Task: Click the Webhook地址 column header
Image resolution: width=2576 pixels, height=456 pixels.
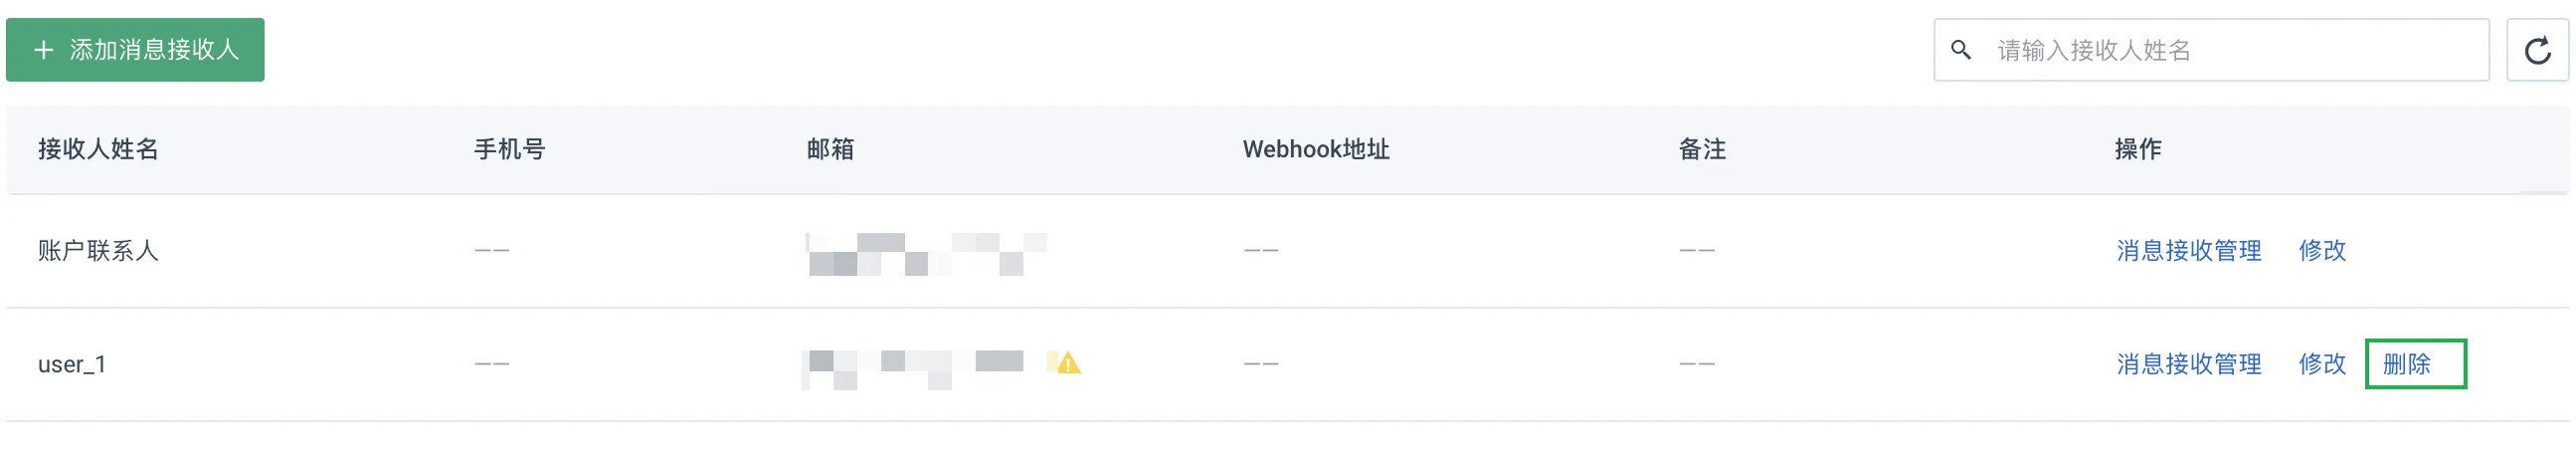Action: pos(1316,149)
